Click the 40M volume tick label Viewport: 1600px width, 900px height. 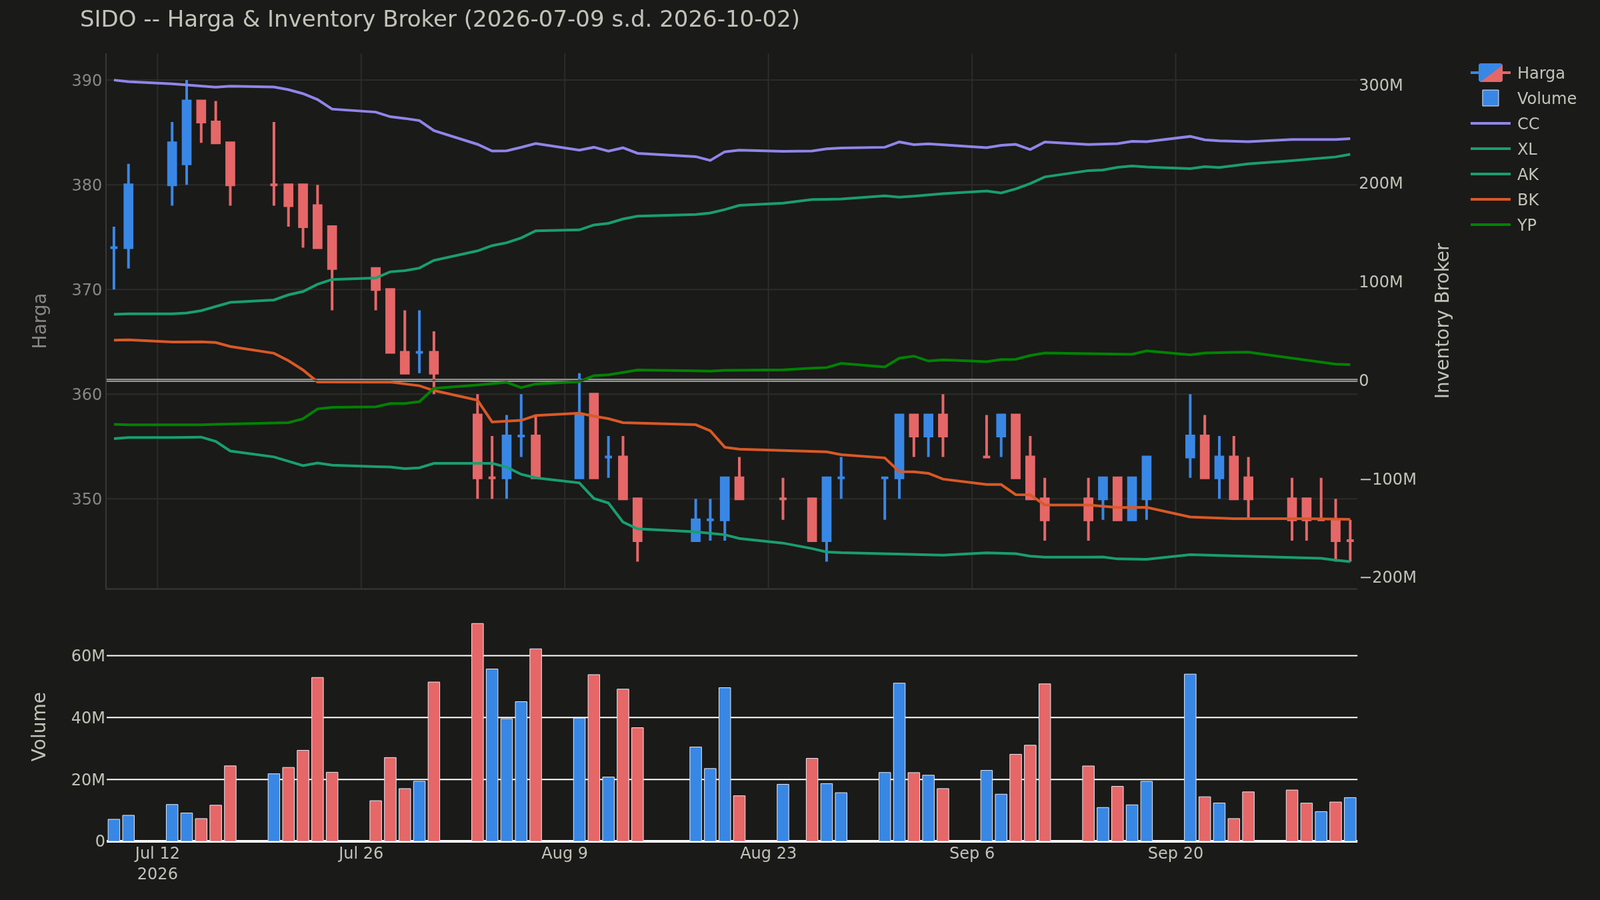pos(89,718)
